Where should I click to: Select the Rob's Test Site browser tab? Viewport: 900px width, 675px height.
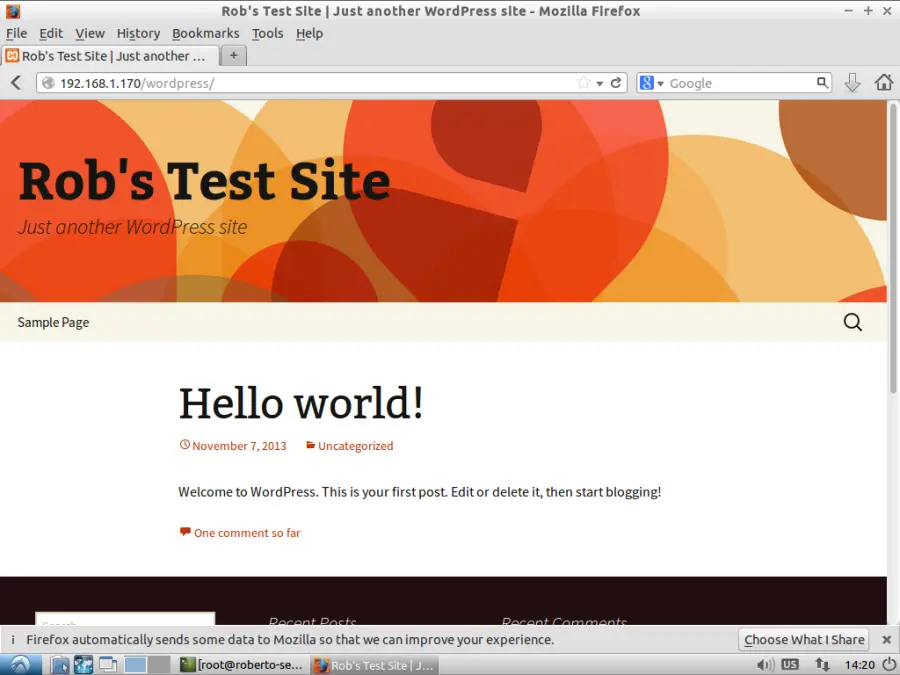110,56
